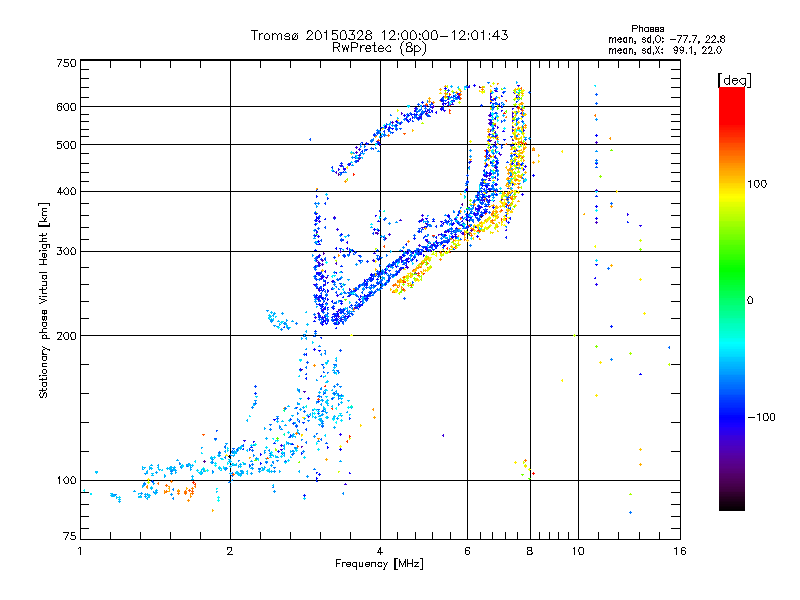Click the 'Phases' header text
The image size is (800, 600).
pyautogui.click(x=647, y=29)
